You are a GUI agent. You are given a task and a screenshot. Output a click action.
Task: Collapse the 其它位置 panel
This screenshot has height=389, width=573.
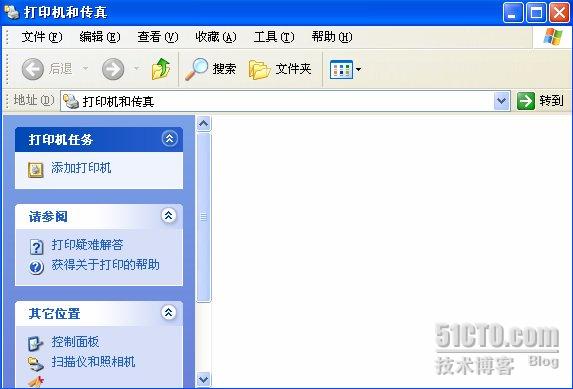tap(168, 312)
